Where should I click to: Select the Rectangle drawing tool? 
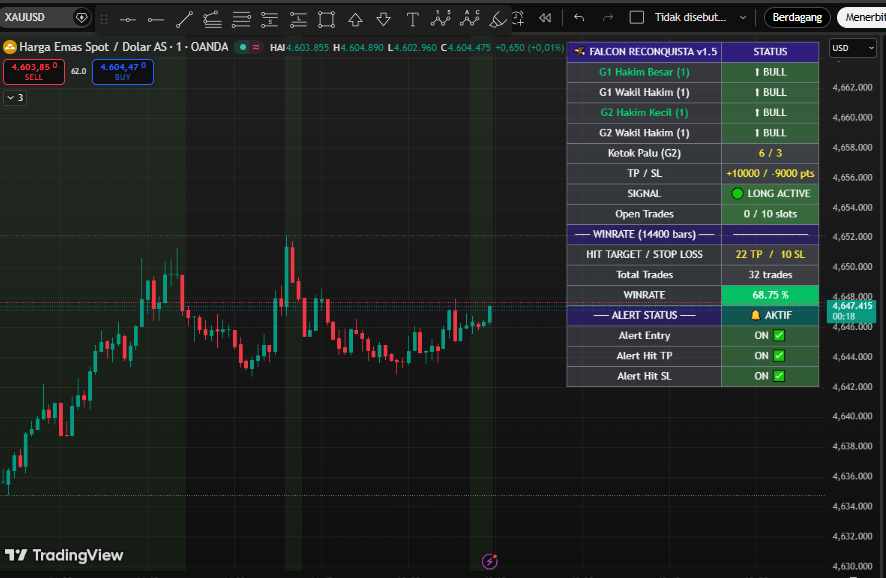tap(327, 20)
